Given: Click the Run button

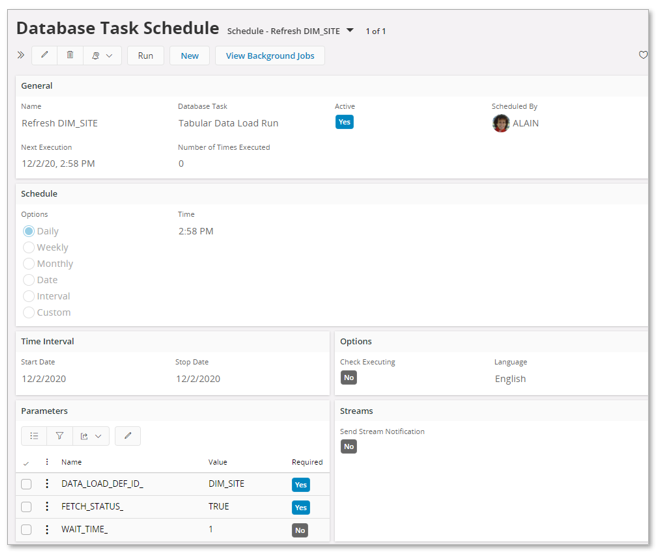Looking at the screenshot, I should click(x=146, y=56).
